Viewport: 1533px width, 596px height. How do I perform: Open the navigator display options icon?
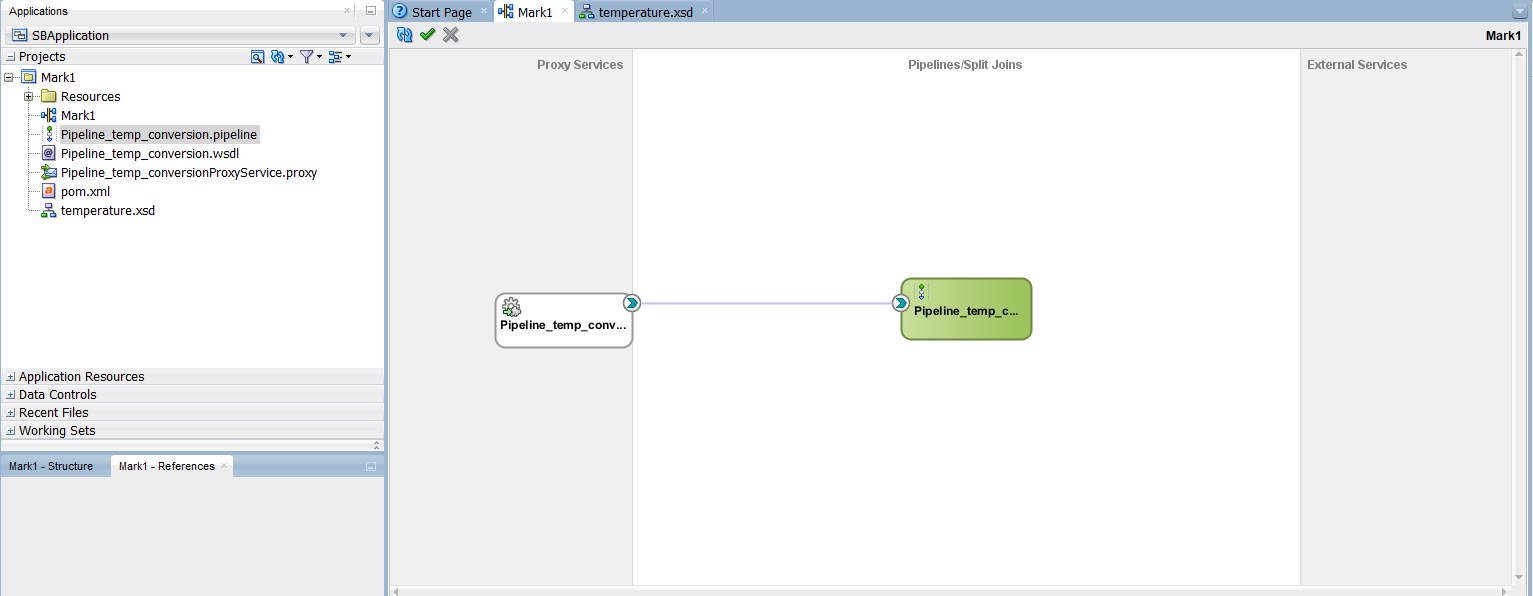pos(337,57)
